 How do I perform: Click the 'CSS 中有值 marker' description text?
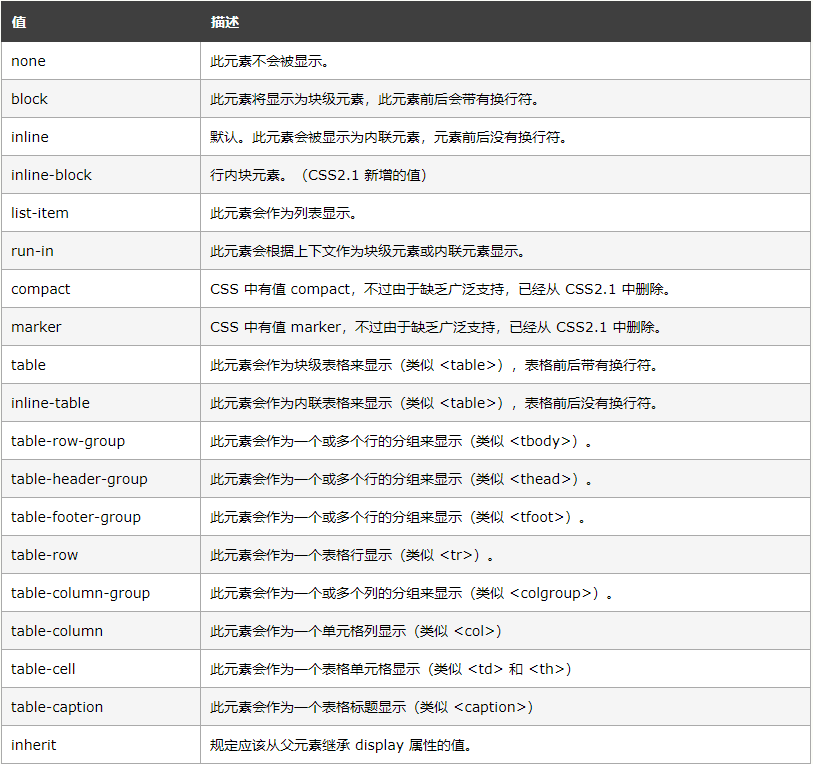pos(436,327)
